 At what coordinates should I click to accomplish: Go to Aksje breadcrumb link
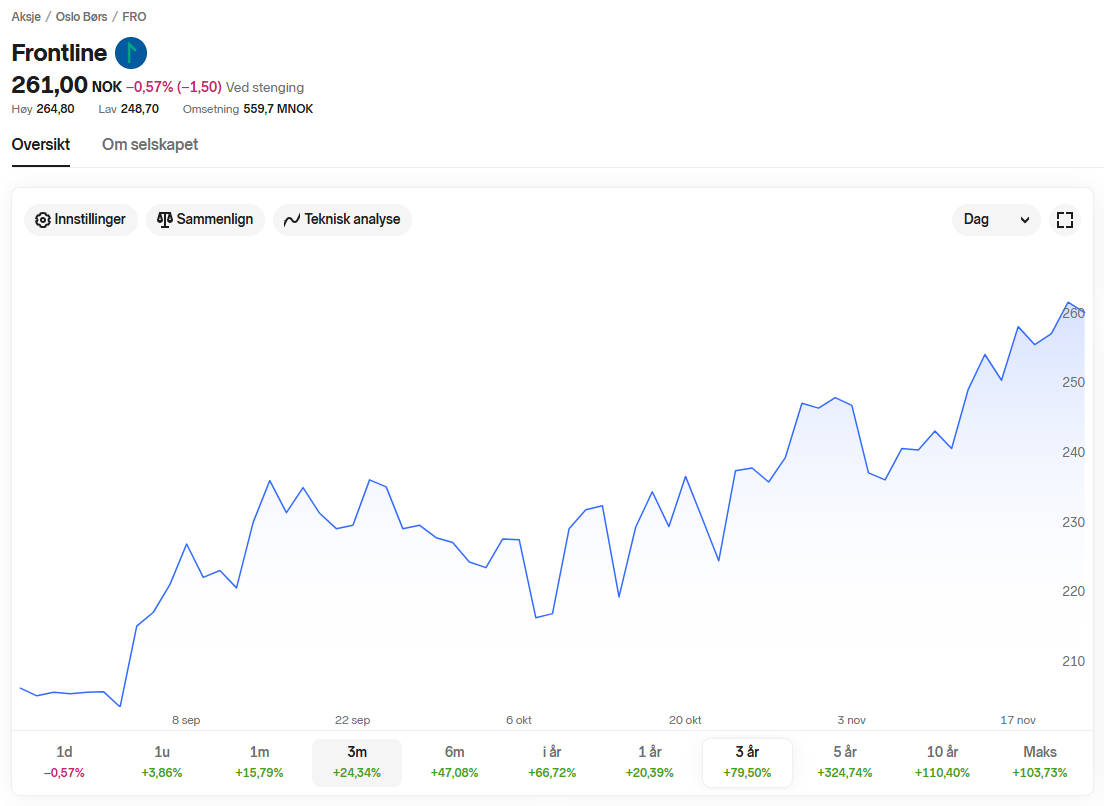[x=26, y=17]
